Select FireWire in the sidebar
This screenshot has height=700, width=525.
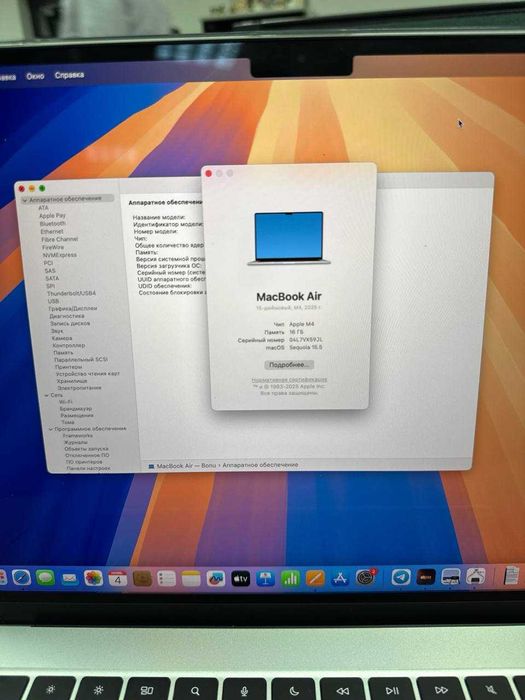click(x=53, y=247)
